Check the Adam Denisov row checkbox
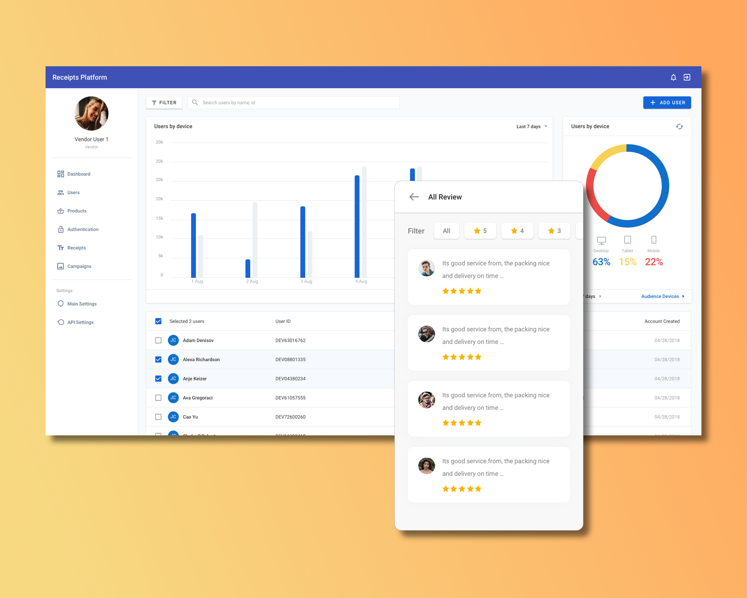Viewport: 747px width, 598px height. click(158, 340)
